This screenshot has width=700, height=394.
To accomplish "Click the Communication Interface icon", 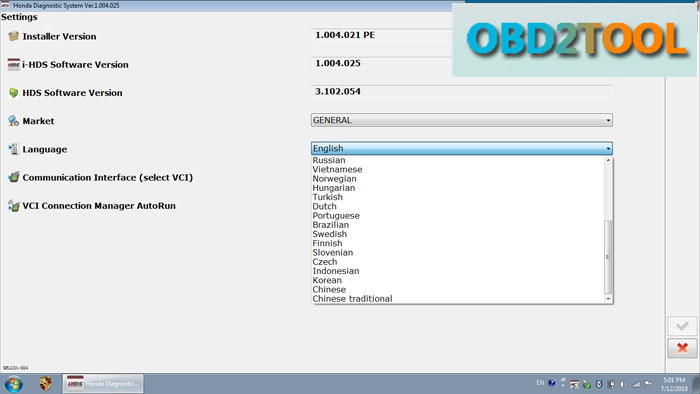I will point(13,177).
